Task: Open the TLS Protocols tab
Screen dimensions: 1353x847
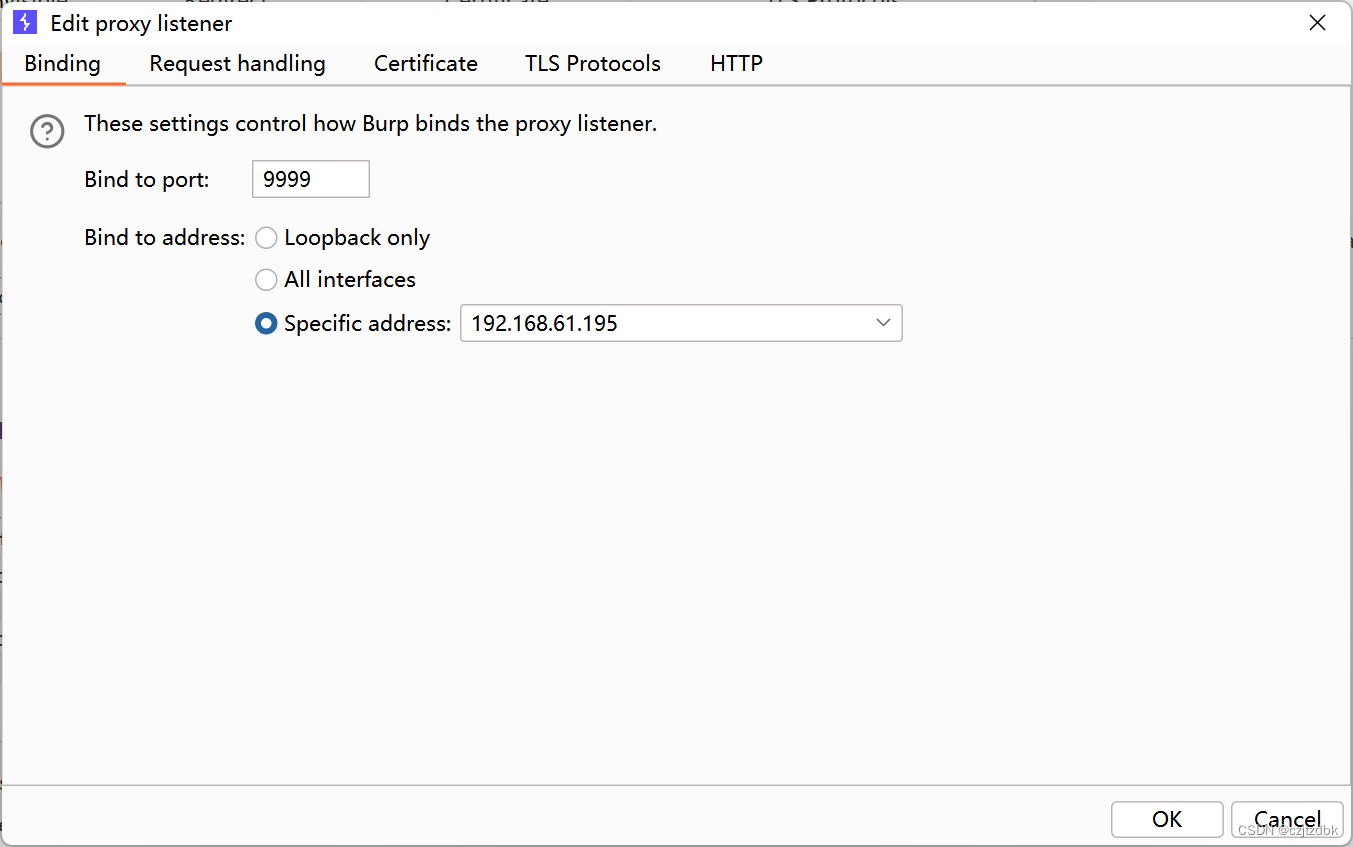Action: tap(593, 64)
